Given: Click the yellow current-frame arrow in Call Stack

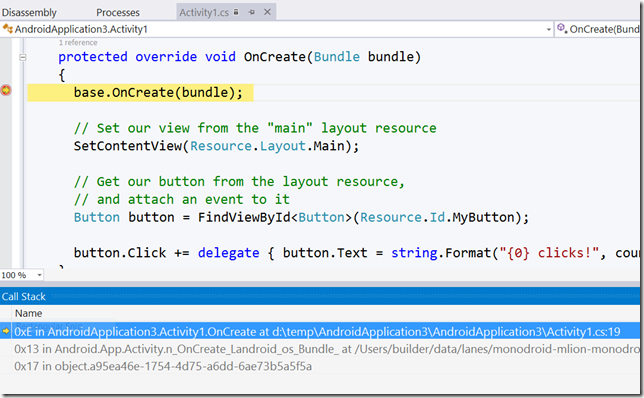Looking at the screenshot, I should [6, 331].
